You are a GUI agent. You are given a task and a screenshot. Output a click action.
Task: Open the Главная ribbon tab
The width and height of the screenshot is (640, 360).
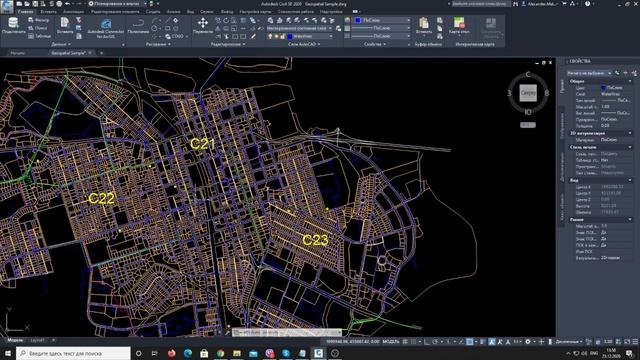[25, 12]
